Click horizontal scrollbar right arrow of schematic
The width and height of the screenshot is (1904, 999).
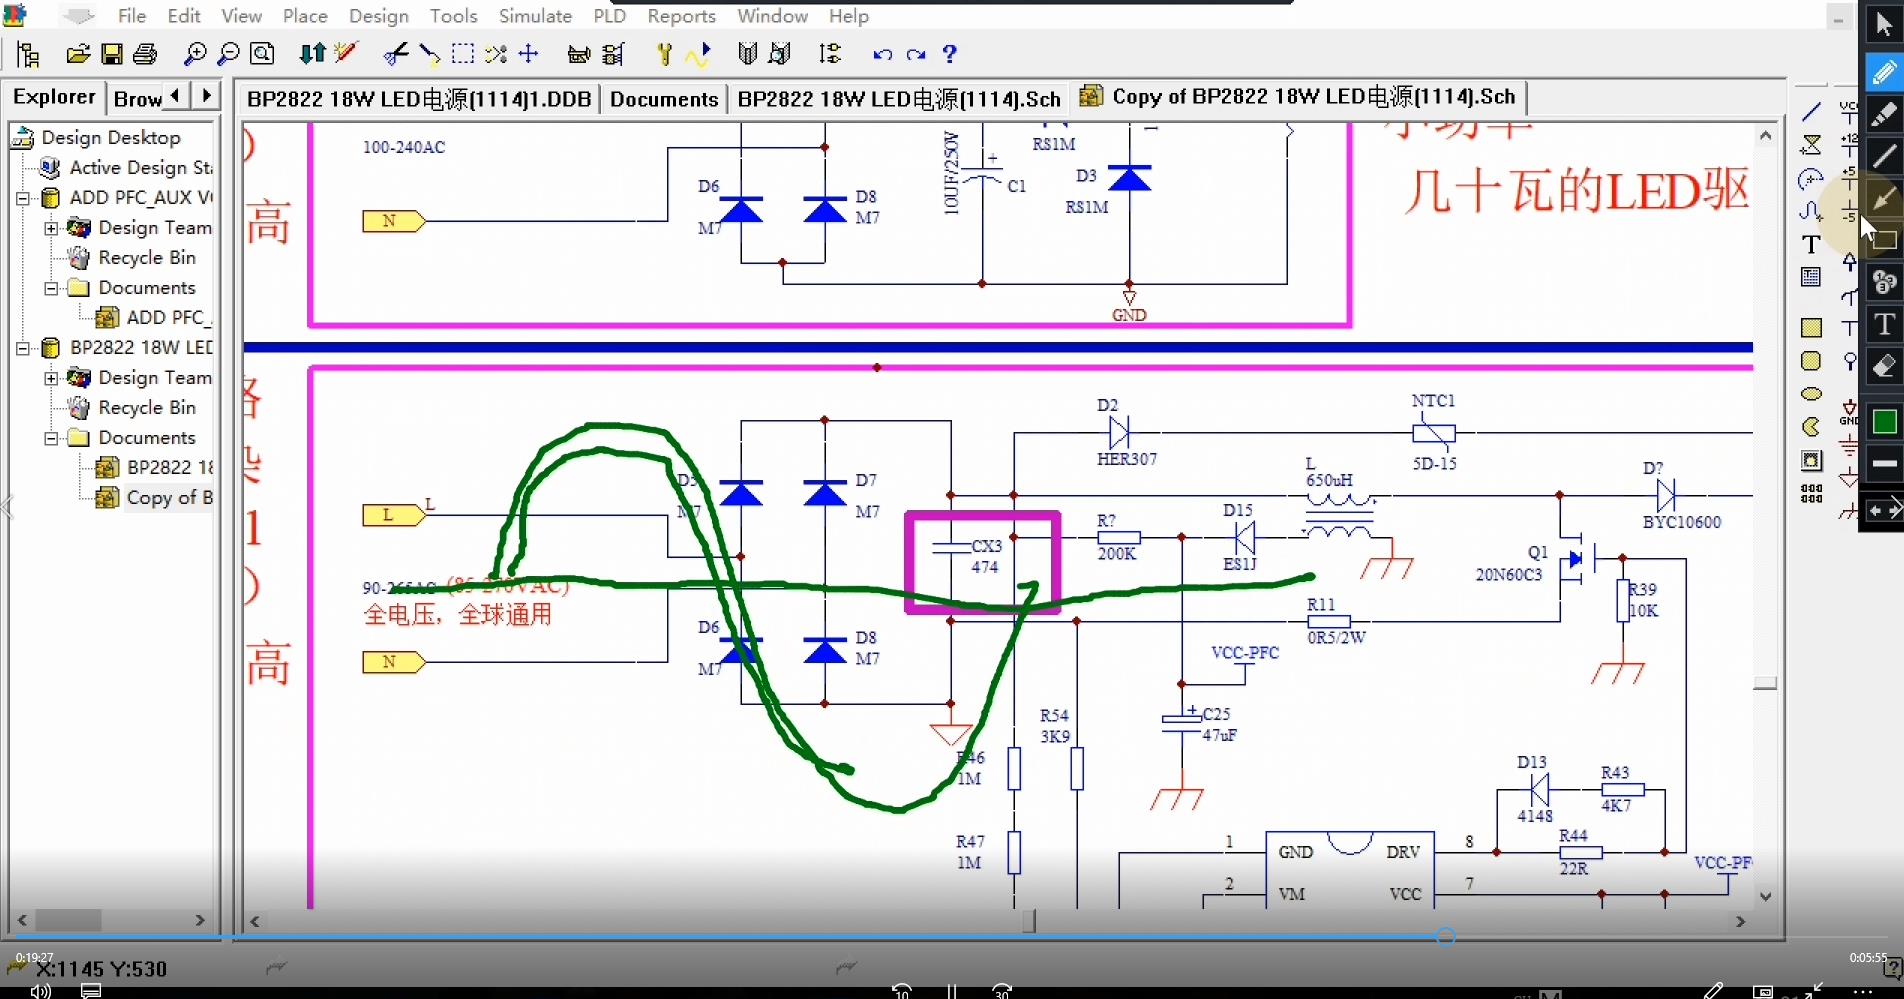[1741, 921]
